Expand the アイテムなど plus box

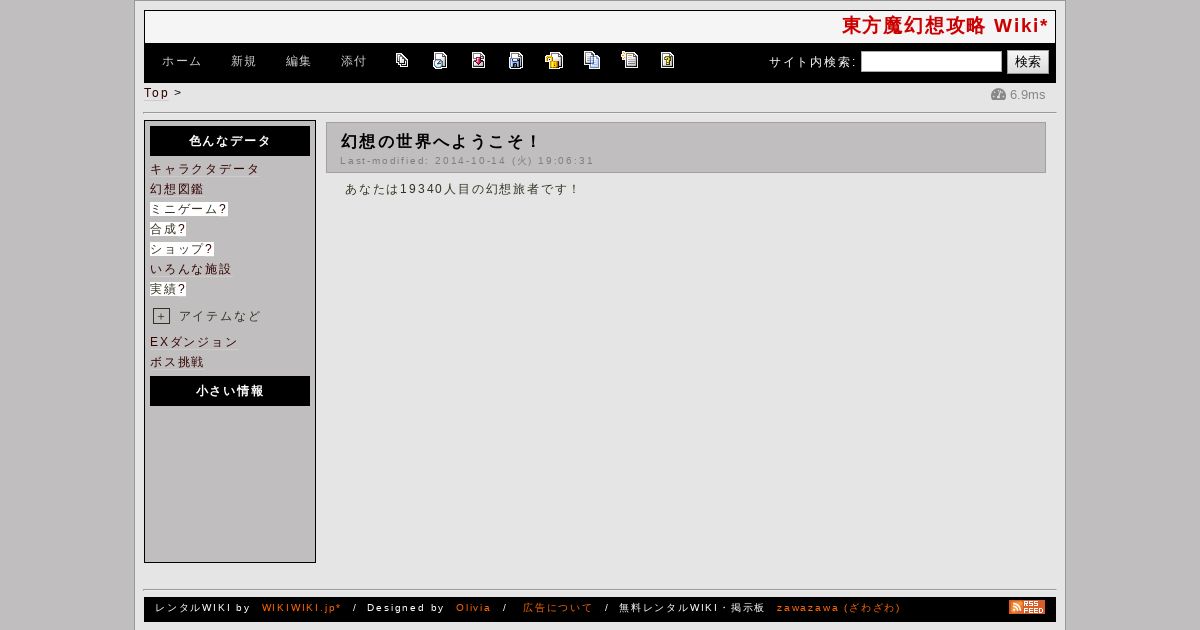tap(161, 316)
